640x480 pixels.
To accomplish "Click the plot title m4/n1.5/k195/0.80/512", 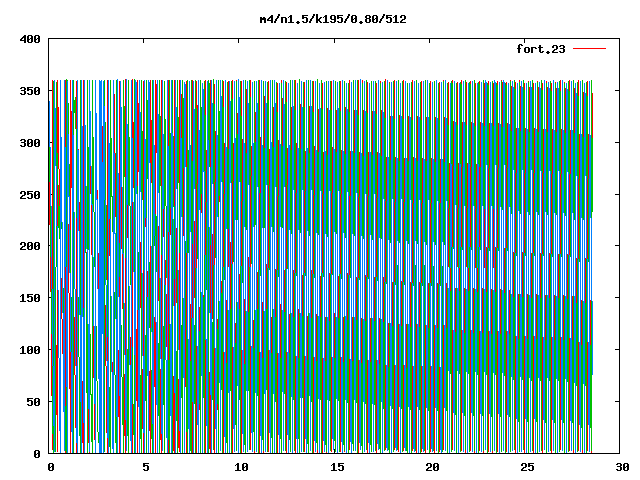I will click(333, 19).
